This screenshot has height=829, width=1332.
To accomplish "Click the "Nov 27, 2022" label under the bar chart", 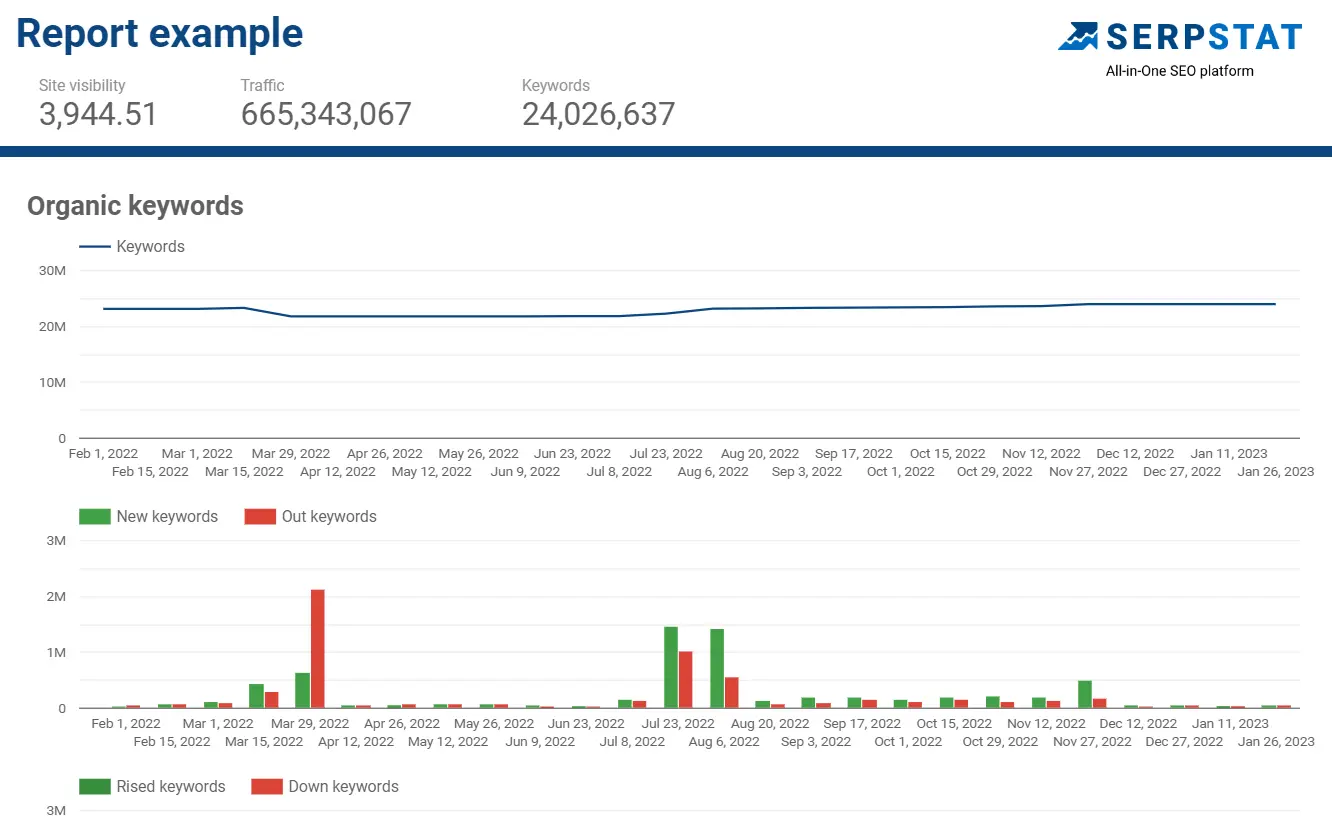I will click(x=1093, y=742).
